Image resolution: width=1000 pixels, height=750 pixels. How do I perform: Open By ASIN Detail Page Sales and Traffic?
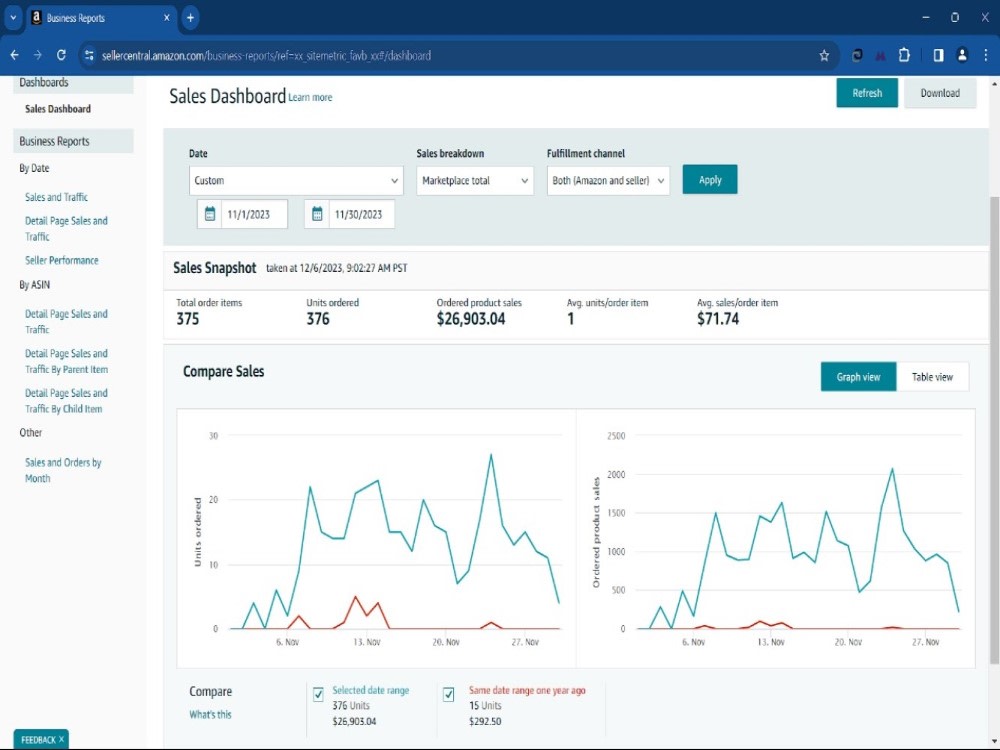pos(66,321)
